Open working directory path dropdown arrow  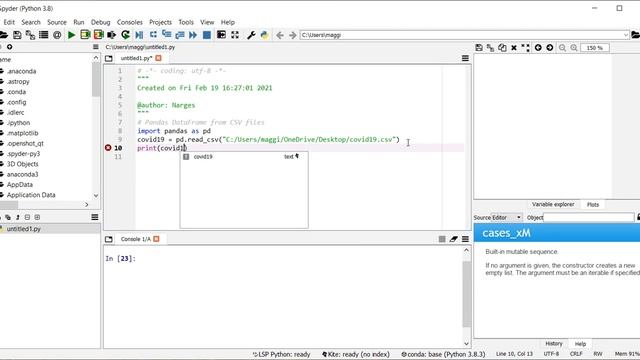(x=625, y=35)
